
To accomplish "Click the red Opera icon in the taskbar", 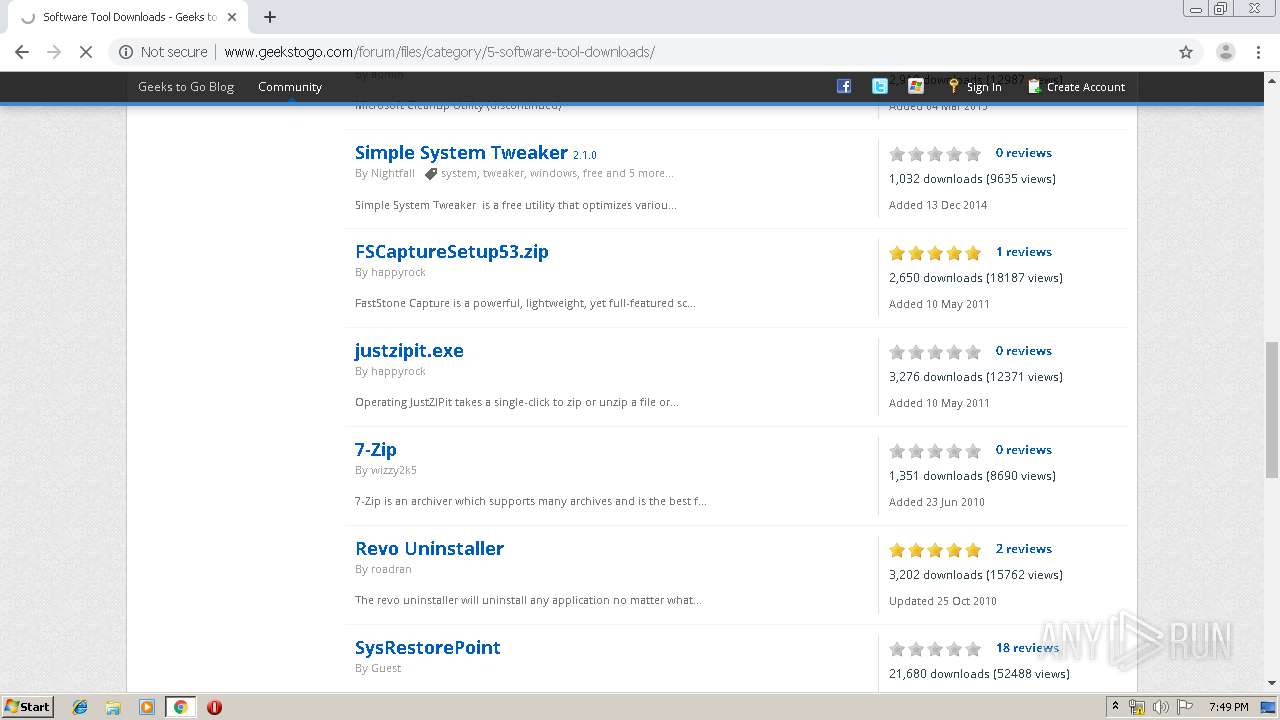I will (x=214, y=707).
